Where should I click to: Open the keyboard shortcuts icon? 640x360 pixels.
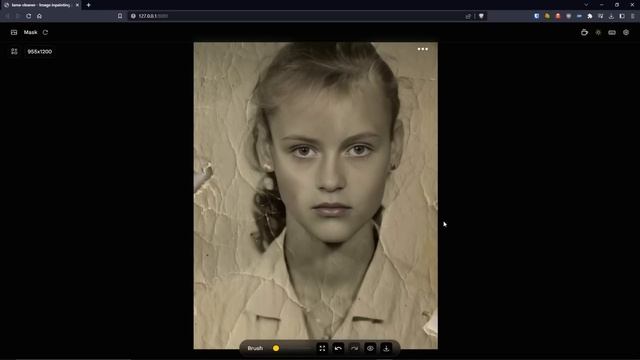(x=612, y=32)
